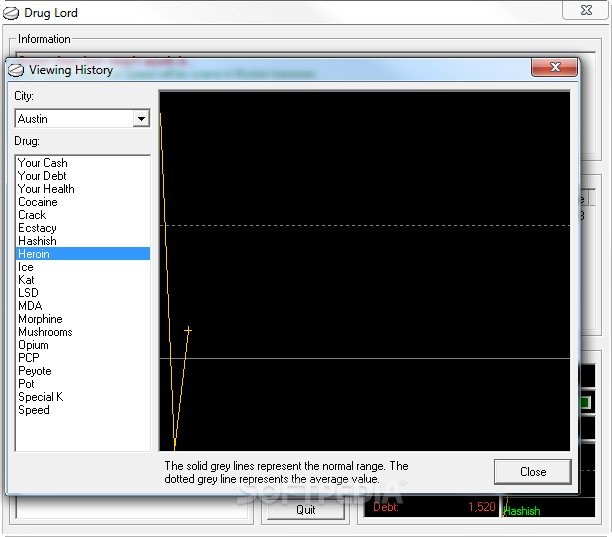Select Morphine in the drug list
Screen dimensions: 612x537
pyautogui.click(x=83, y=319)
